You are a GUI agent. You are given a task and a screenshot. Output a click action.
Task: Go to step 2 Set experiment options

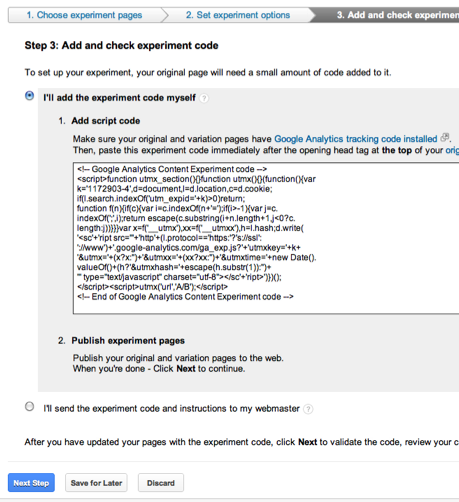tap(238, 15)
